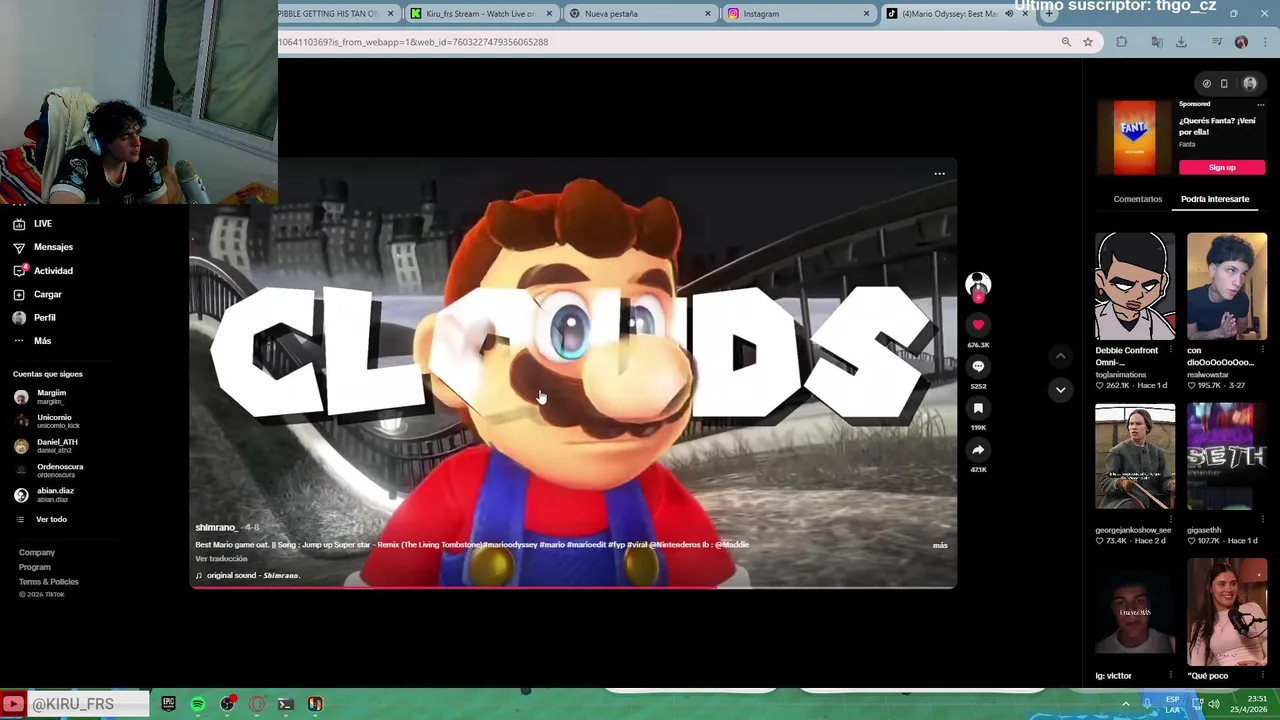Open TikTok profile avatar in header pill
This screenshot has height=720, width=1280.
(1250, 84)
